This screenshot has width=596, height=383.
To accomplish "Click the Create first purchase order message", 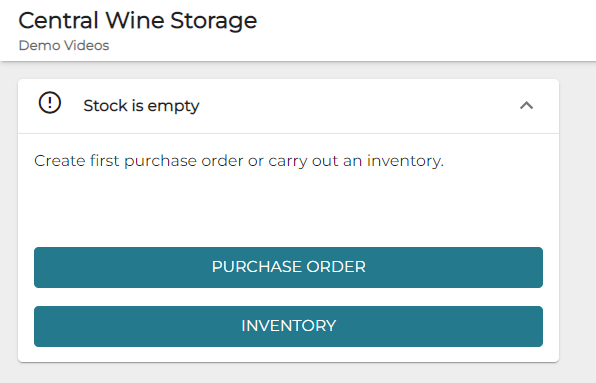I will (239, 161).
